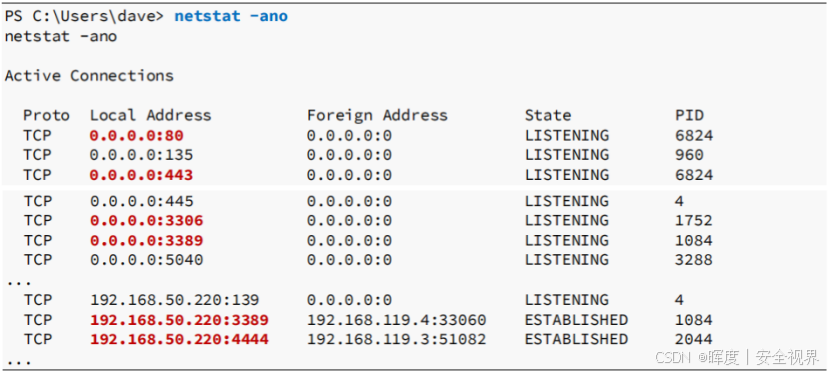Click the red 0.0.0.0:443 address

pyautogui.click(x=141, y=175)
